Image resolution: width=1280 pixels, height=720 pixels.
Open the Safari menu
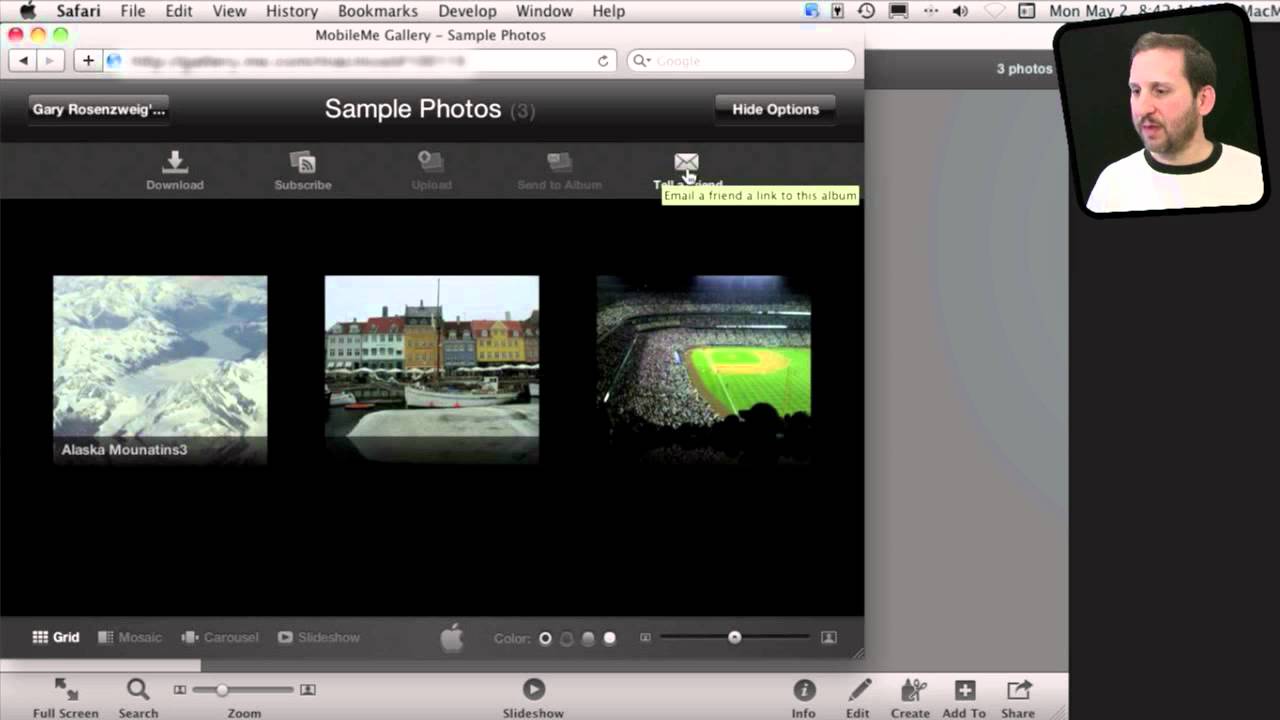pos(77,11)
